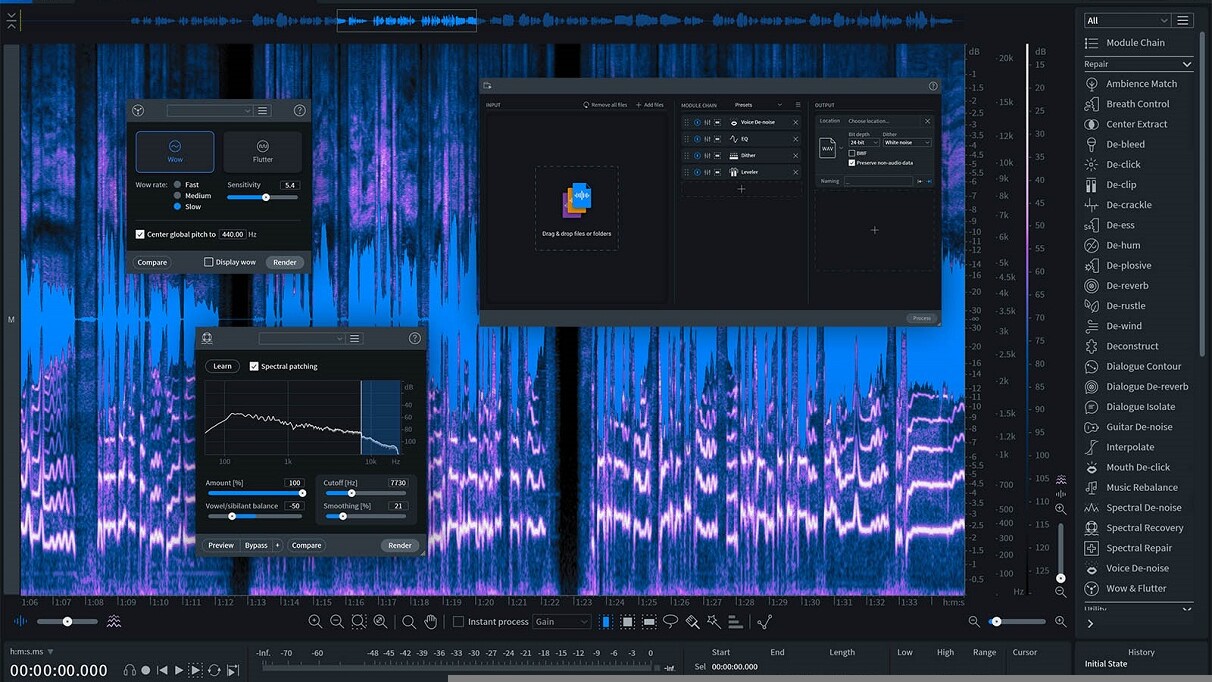The width and height of the screenshot is (1212, 682).
Task: Remove Voice De-noise from module chain
Action: (x=796, y=123)
